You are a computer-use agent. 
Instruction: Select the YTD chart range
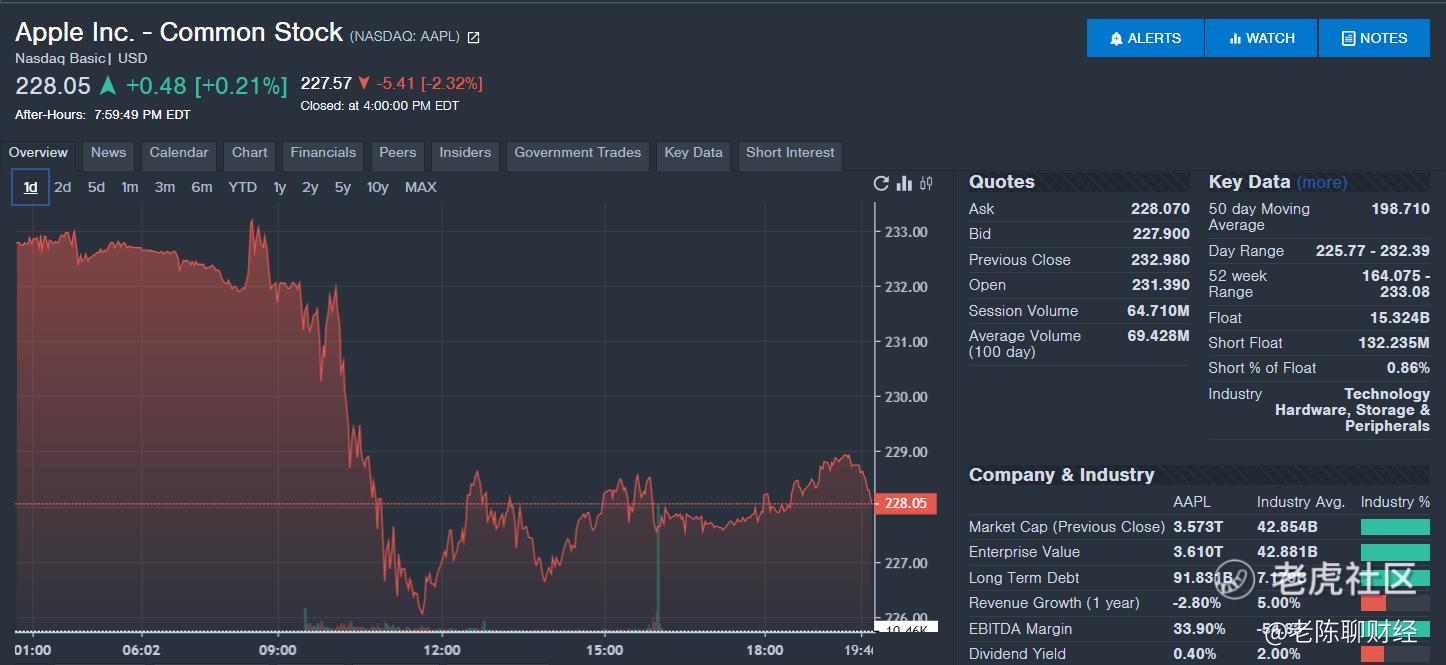pos(242,187)
